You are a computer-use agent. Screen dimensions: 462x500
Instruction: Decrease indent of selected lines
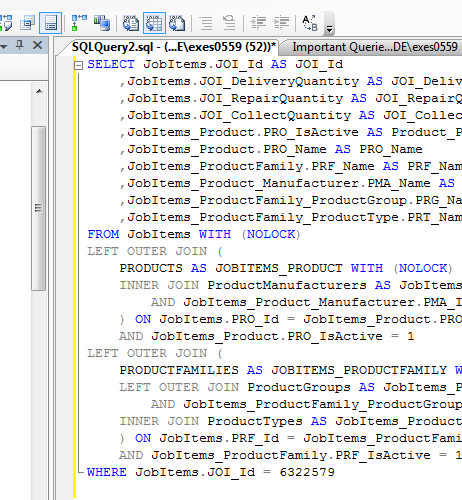pyautogui.click(x=258, y=23)
